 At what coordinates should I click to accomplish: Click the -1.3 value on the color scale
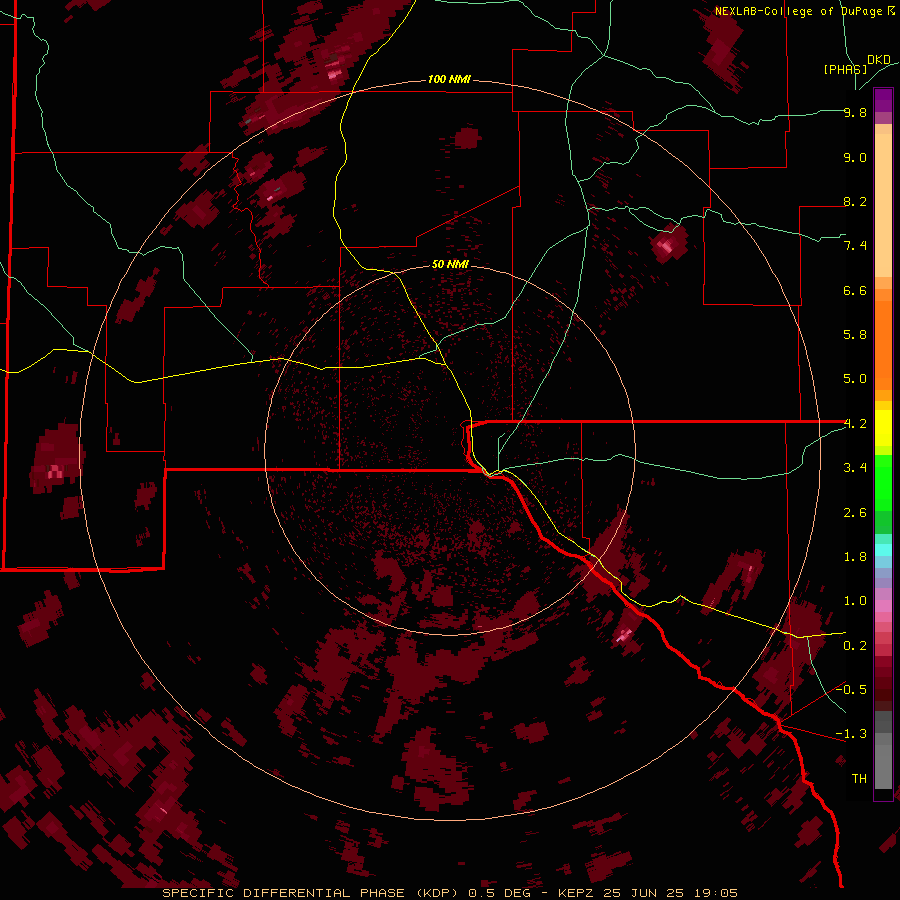pos(851,734)
